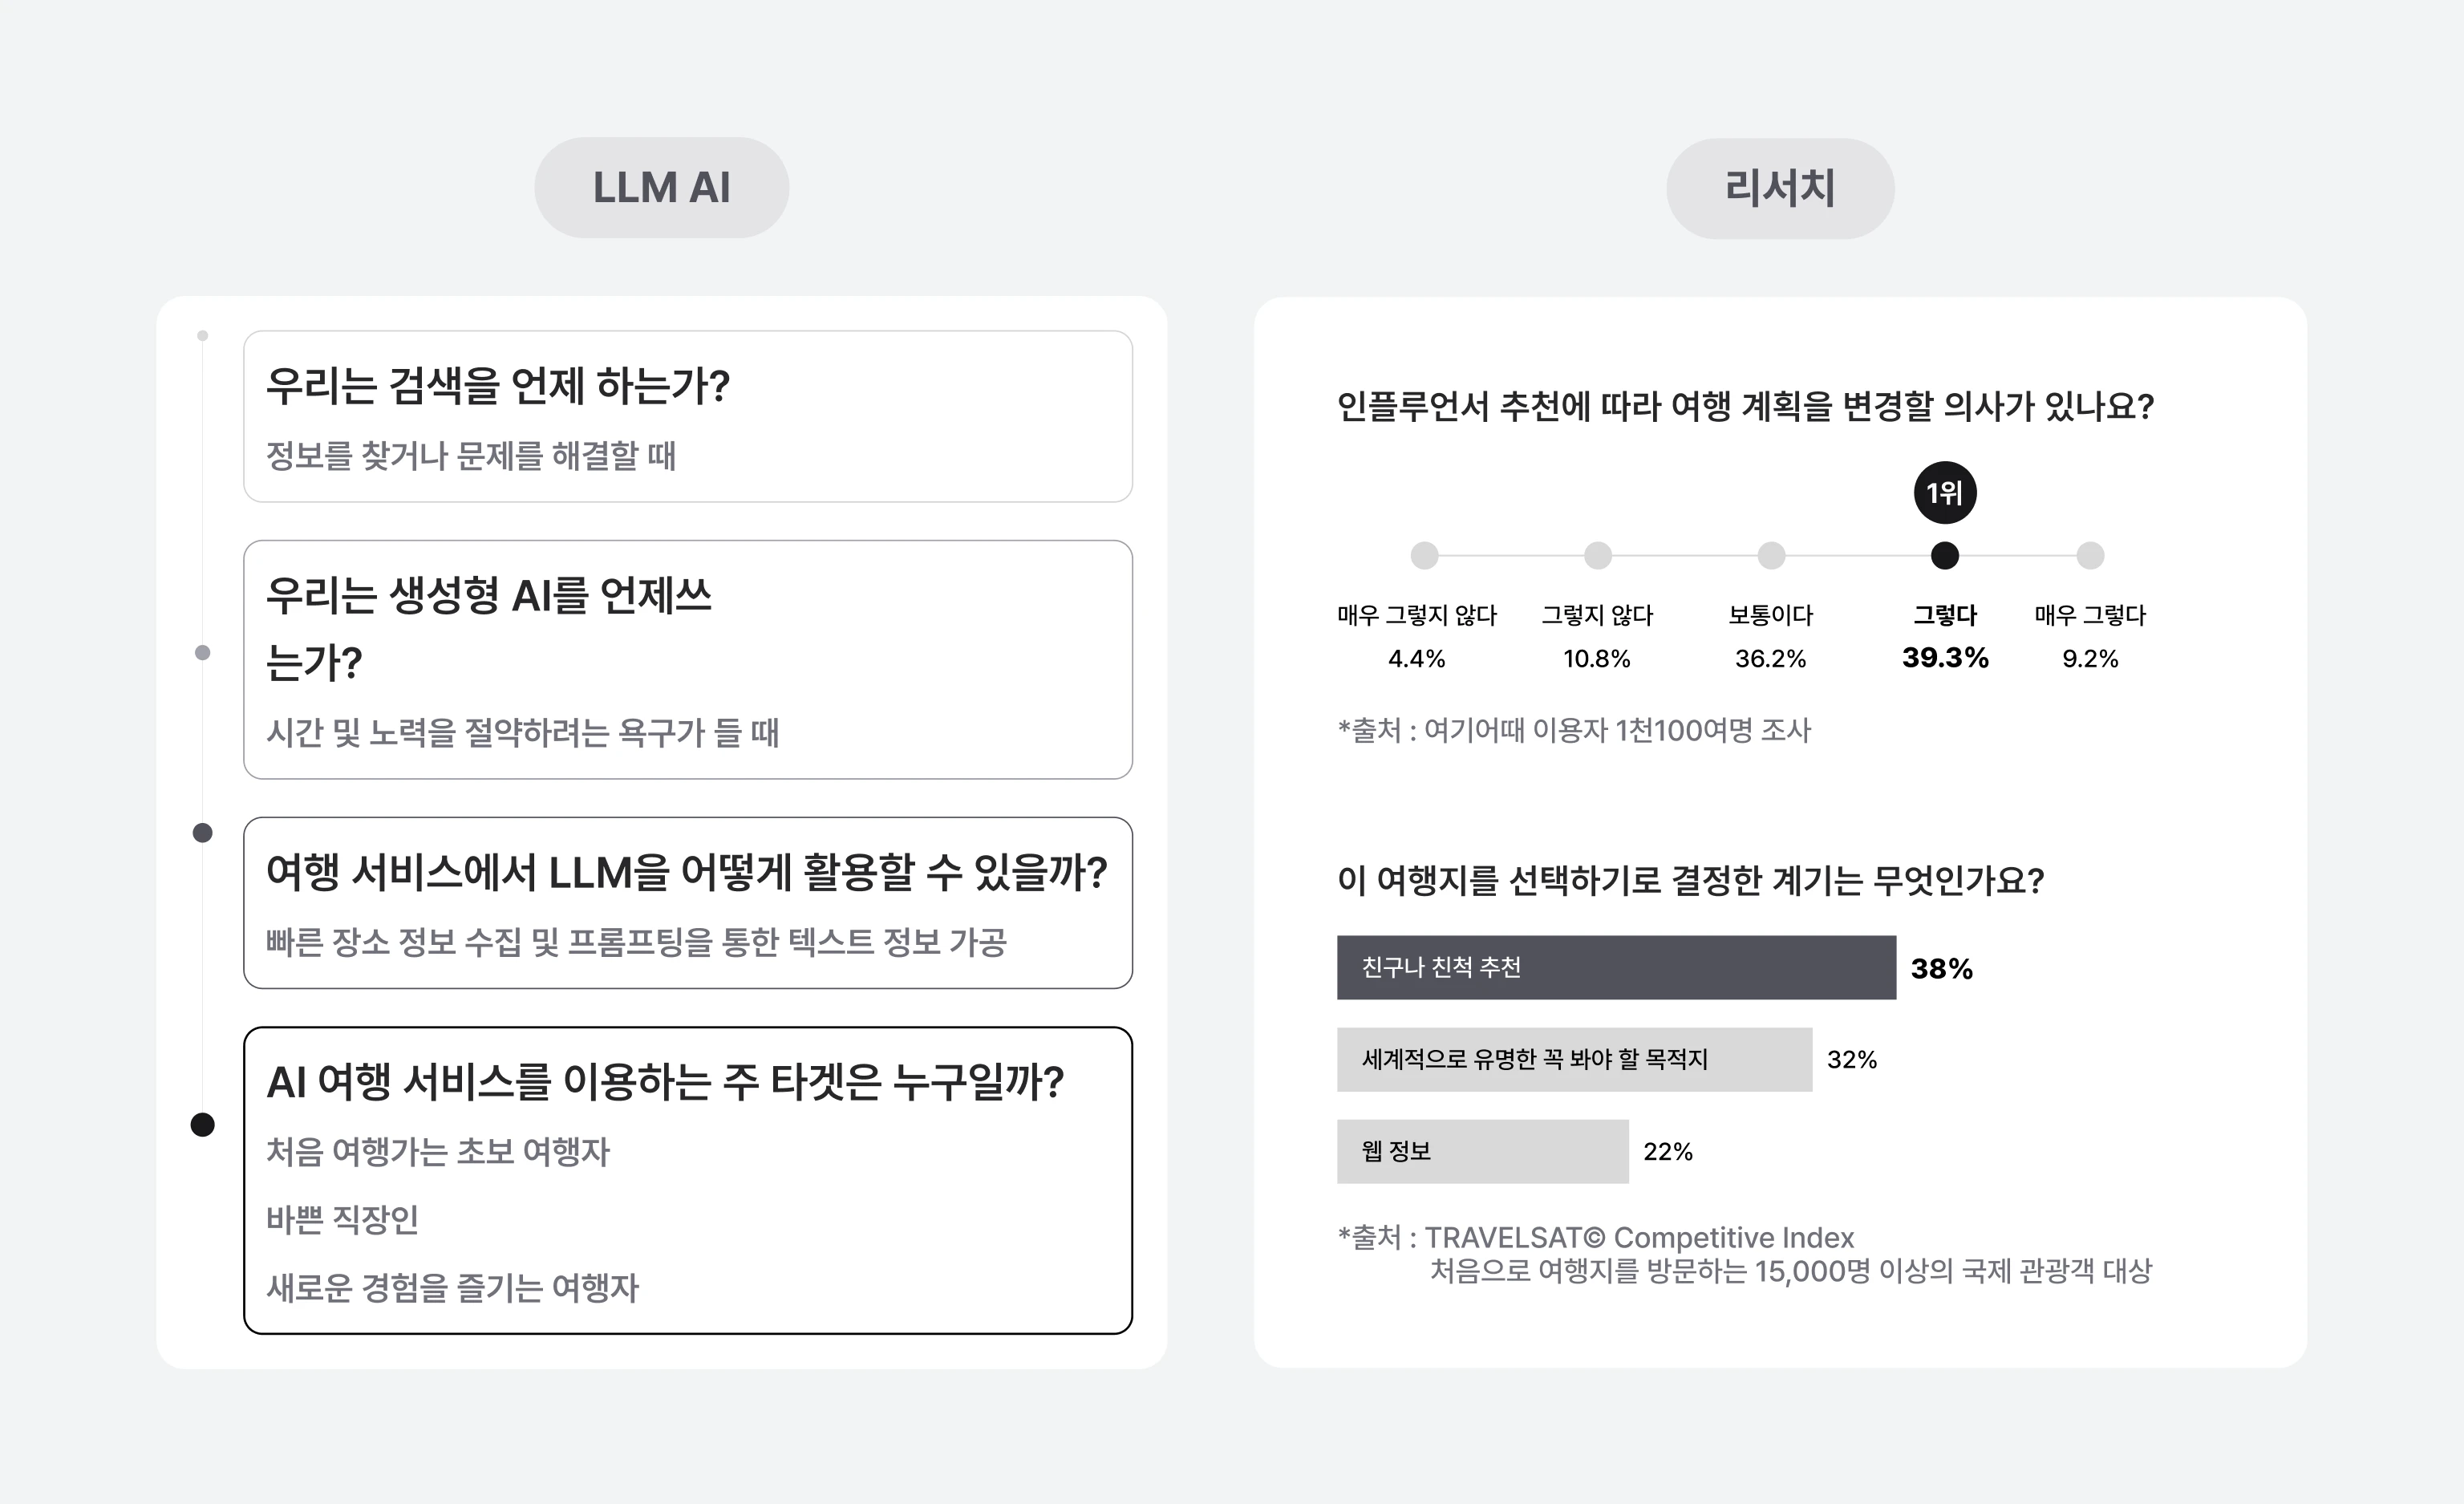Screen dimensions: 2464x1504
Task: Click the 세계적으로 유명한 꼭 봐야 할 목적지 bar
Action: [x=1574, y=1059]
